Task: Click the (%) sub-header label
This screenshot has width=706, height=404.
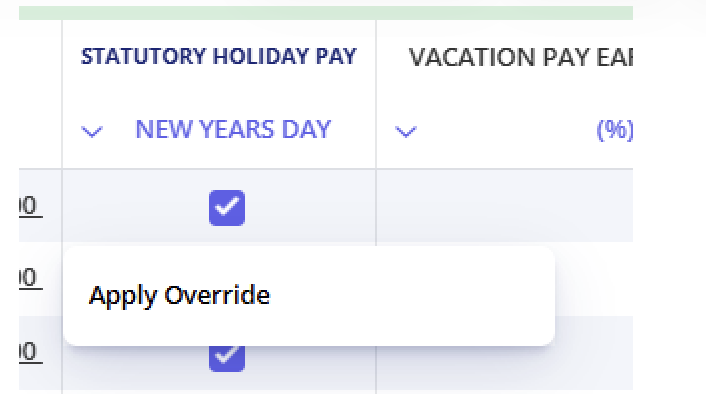Action: [x=615, y=131]
